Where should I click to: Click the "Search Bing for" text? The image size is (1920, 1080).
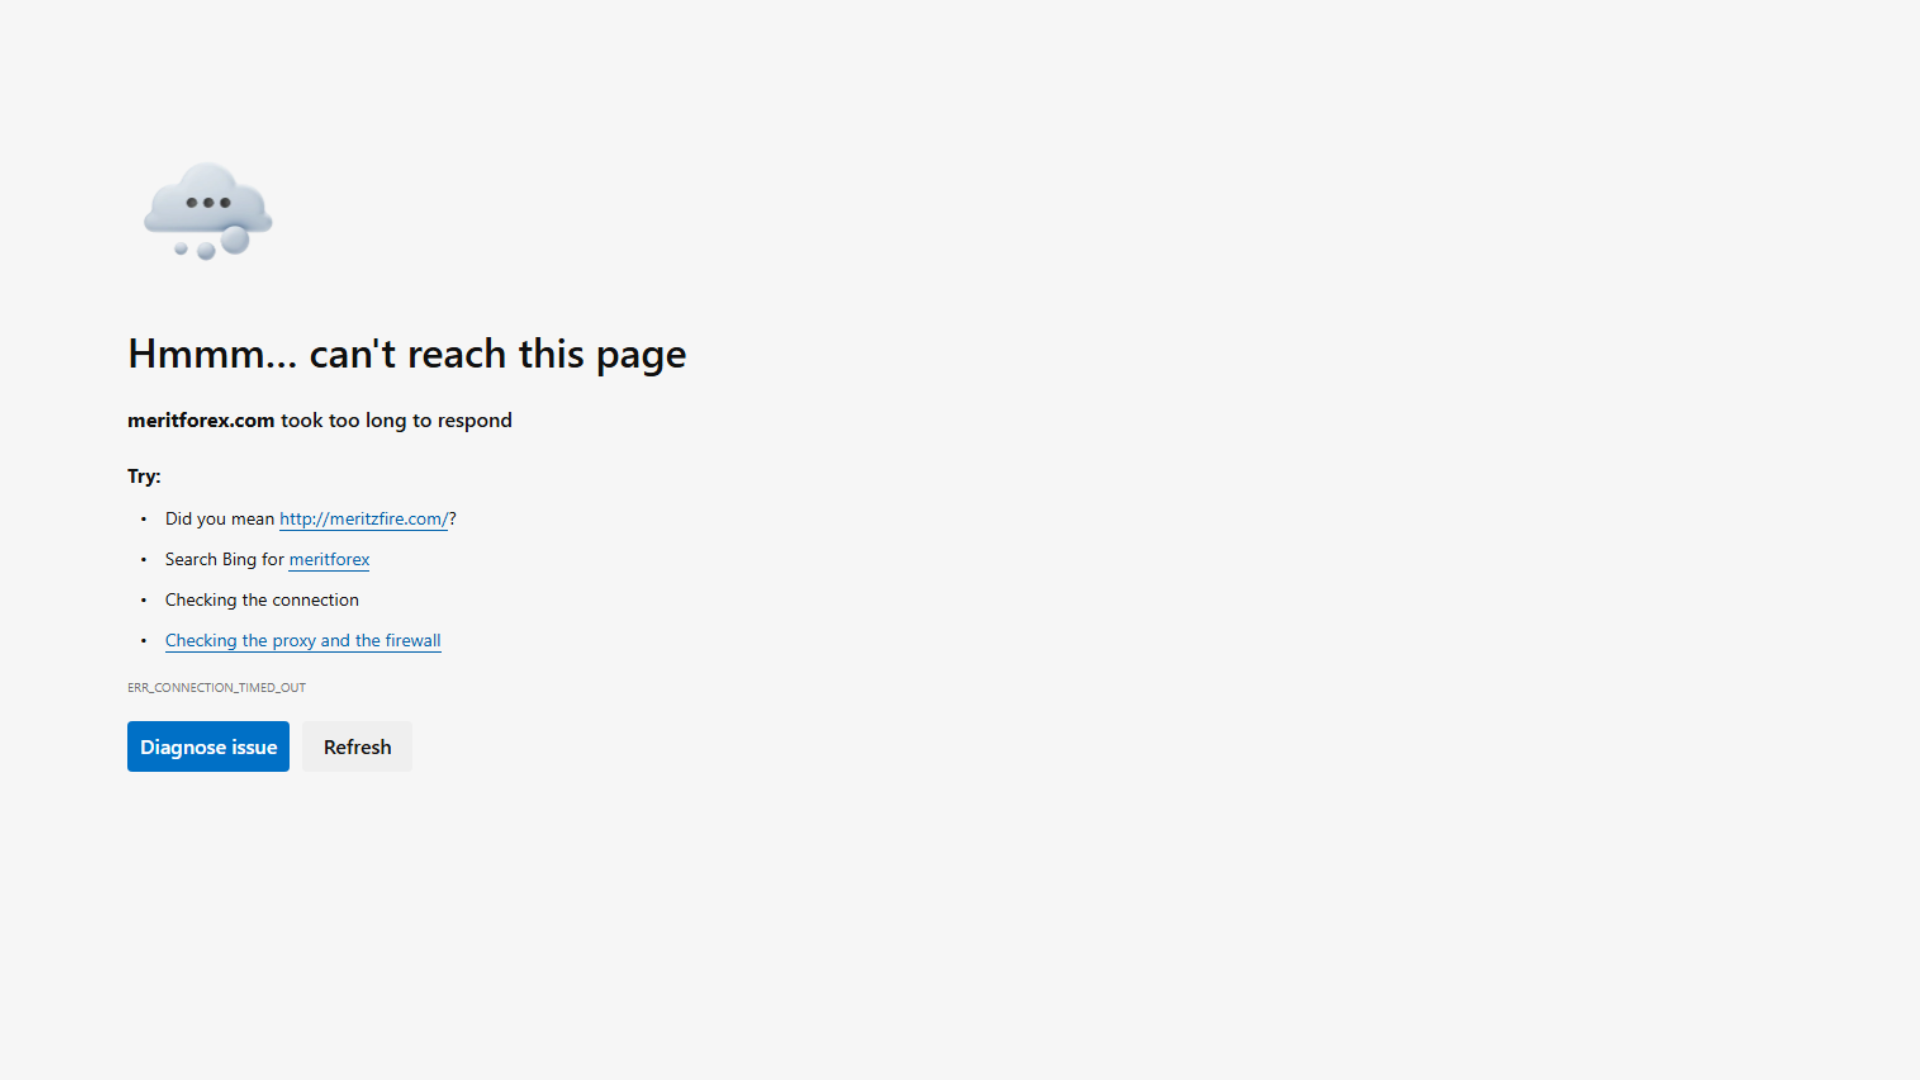(225, 560)
